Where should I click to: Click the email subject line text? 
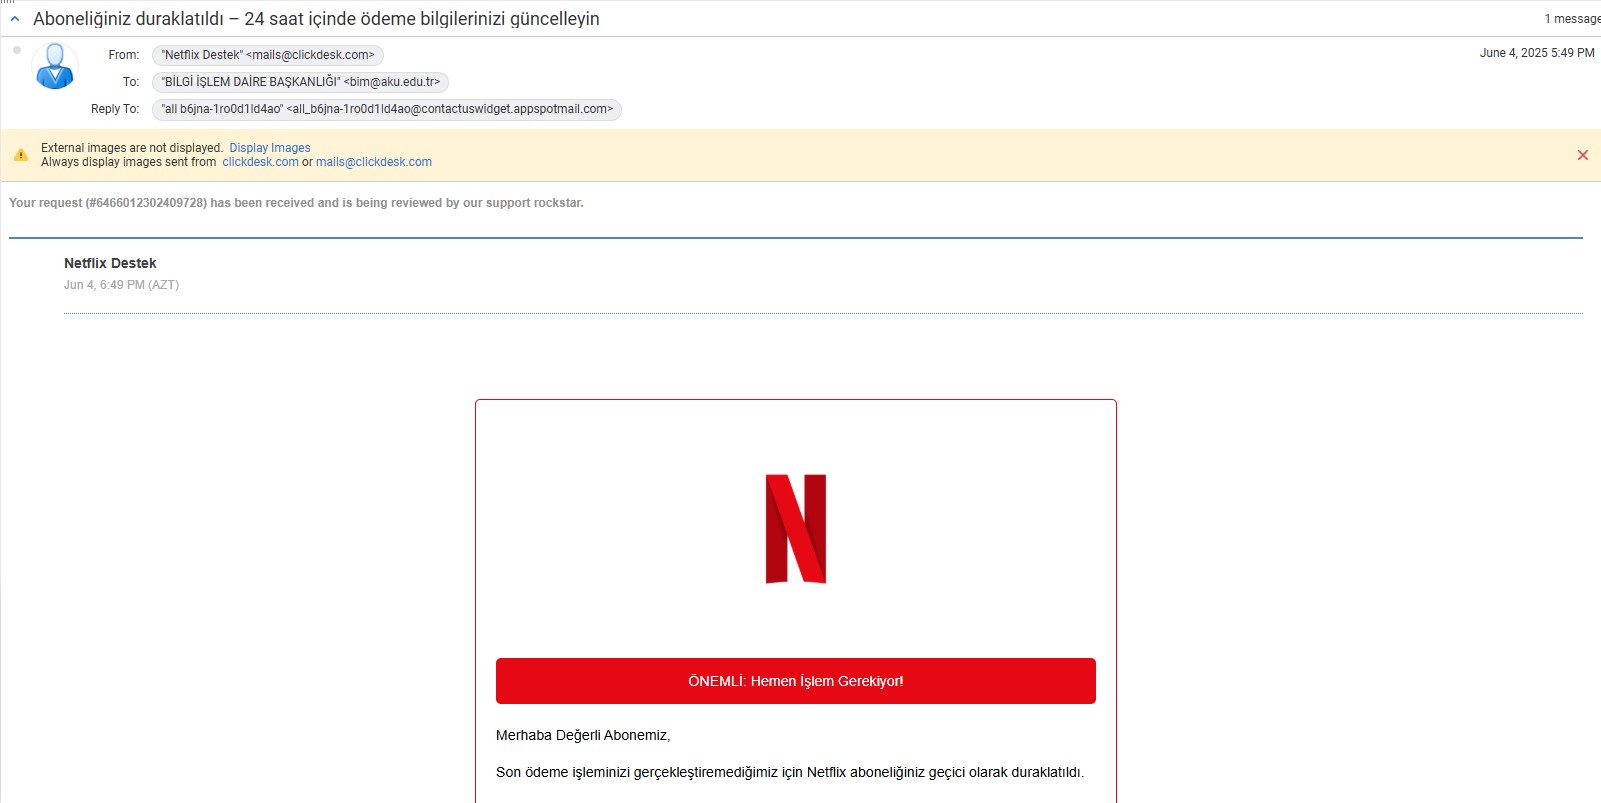coord(316,19)
